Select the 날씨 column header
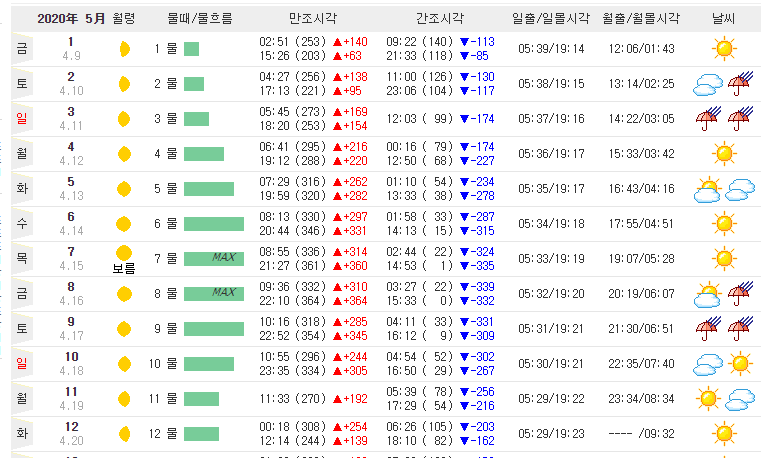This screenshot has height=458, width=766. pyautogui.click(x=723, y=19)
